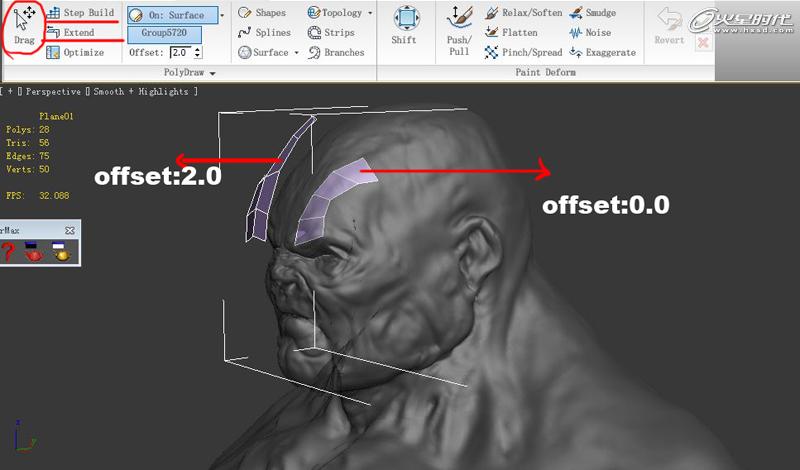Click the red cancel X below Revert
This screenshot has width=800, height=470.
point(703,42)
